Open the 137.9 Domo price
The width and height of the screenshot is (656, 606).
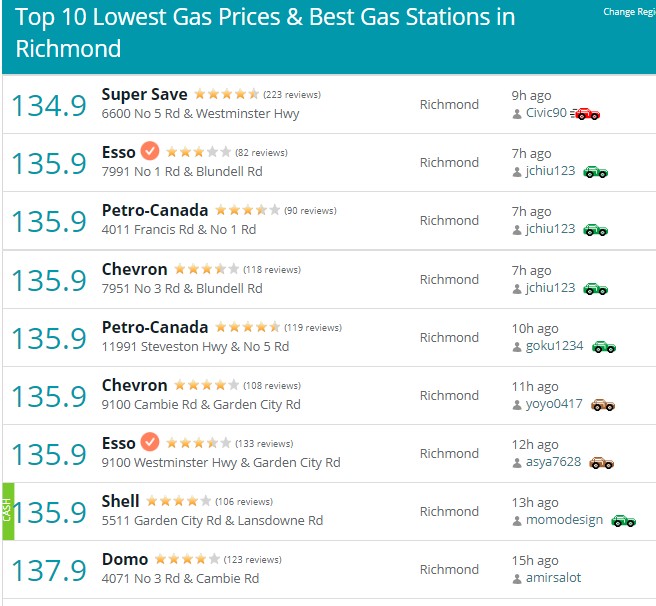click(49, 570)
